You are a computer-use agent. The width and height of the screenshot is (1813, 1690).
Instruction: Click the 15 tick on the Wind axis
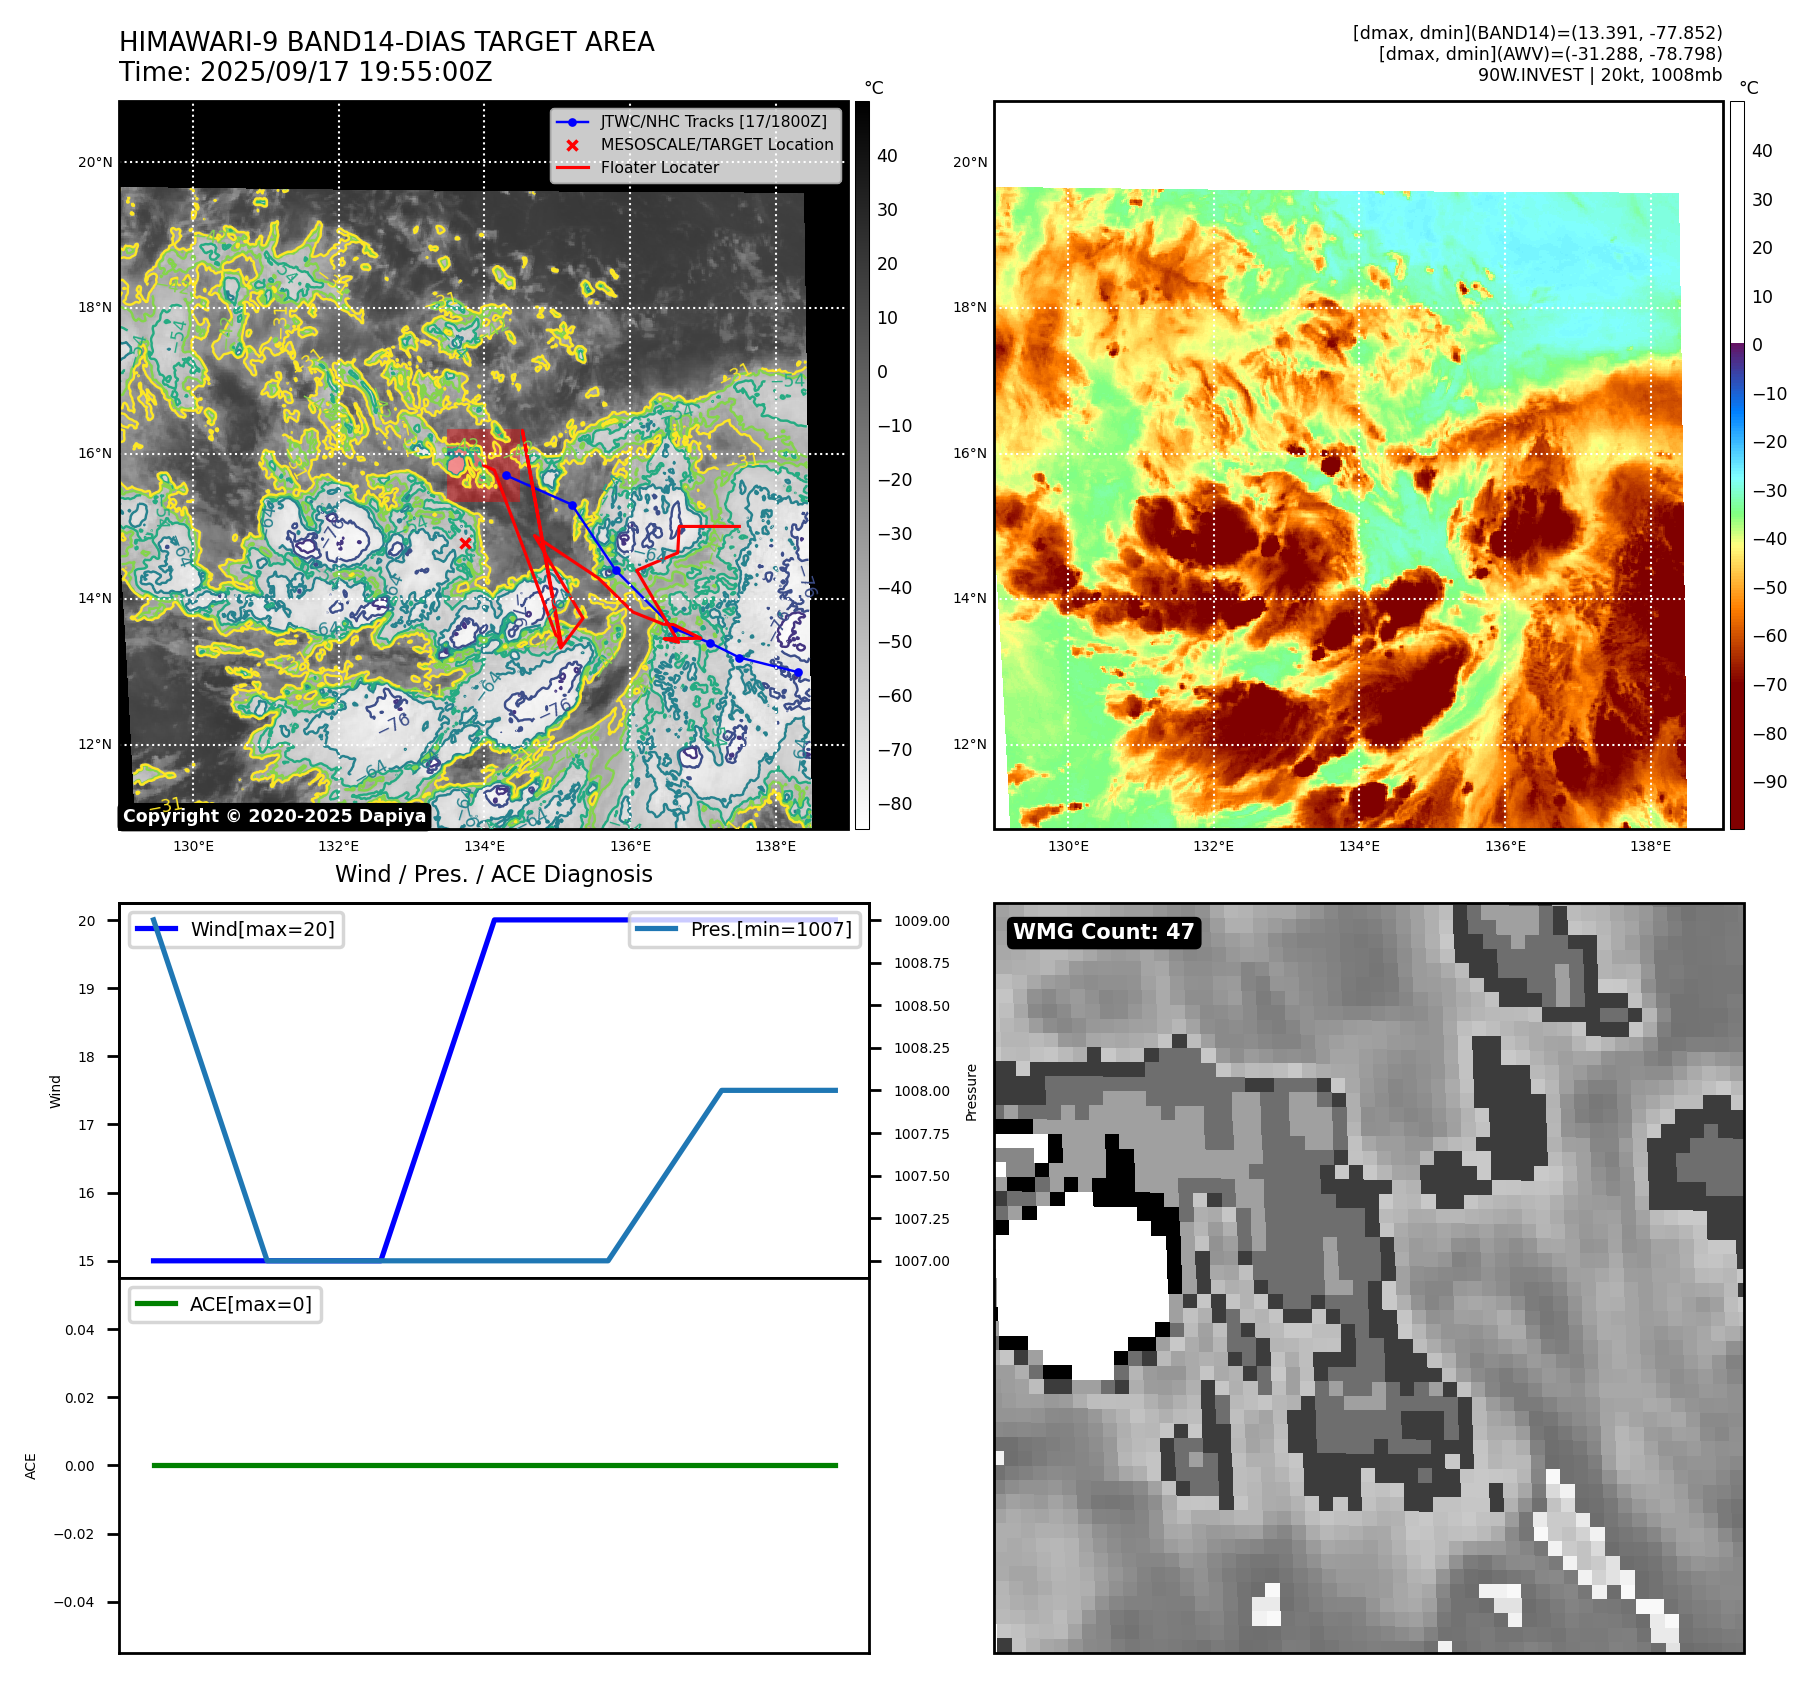(x=87, y=1261)
